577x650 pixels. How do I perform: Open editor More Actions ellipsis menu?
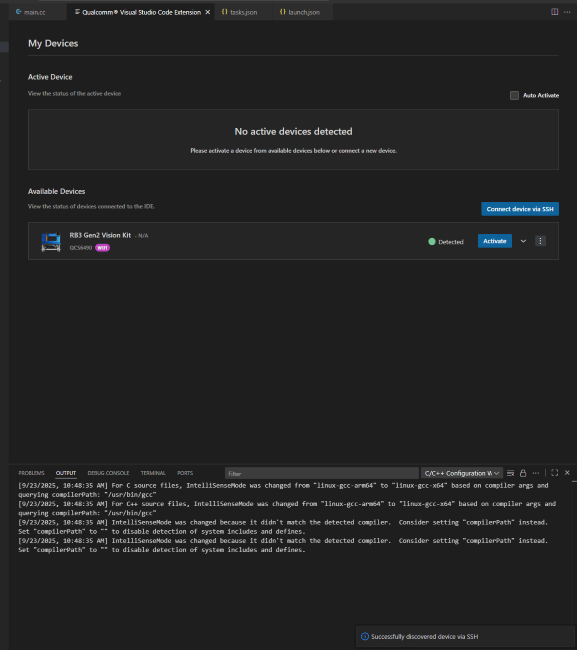tap(567, 12)
